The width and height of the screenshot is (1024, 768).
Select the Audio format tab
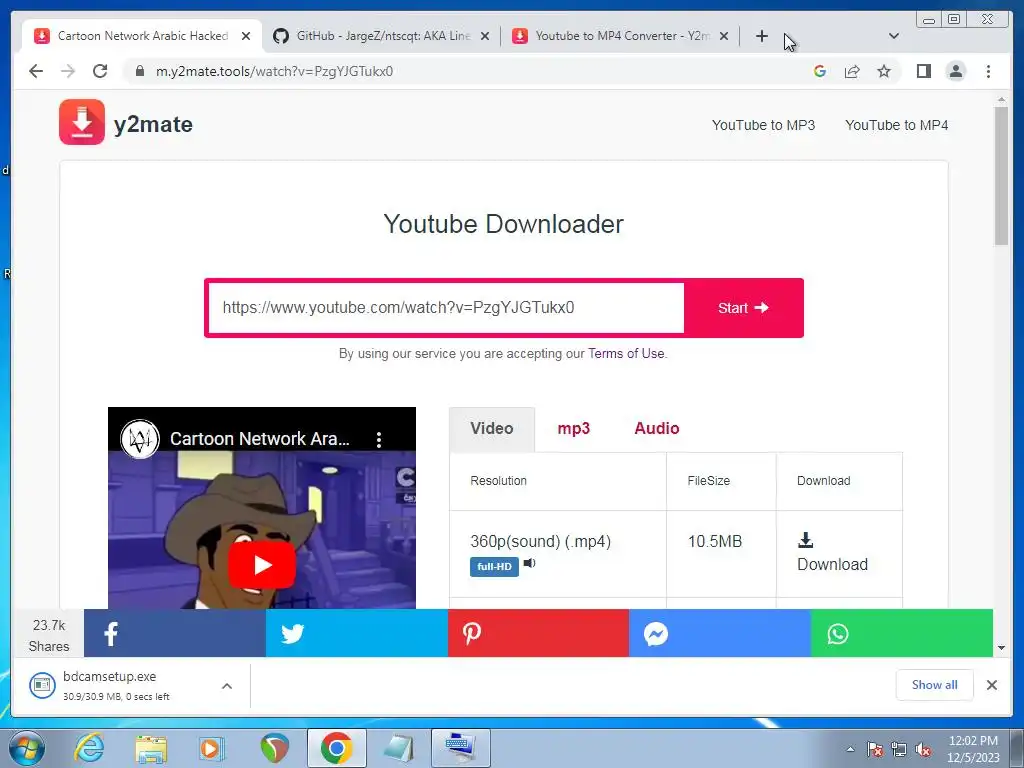657,428
